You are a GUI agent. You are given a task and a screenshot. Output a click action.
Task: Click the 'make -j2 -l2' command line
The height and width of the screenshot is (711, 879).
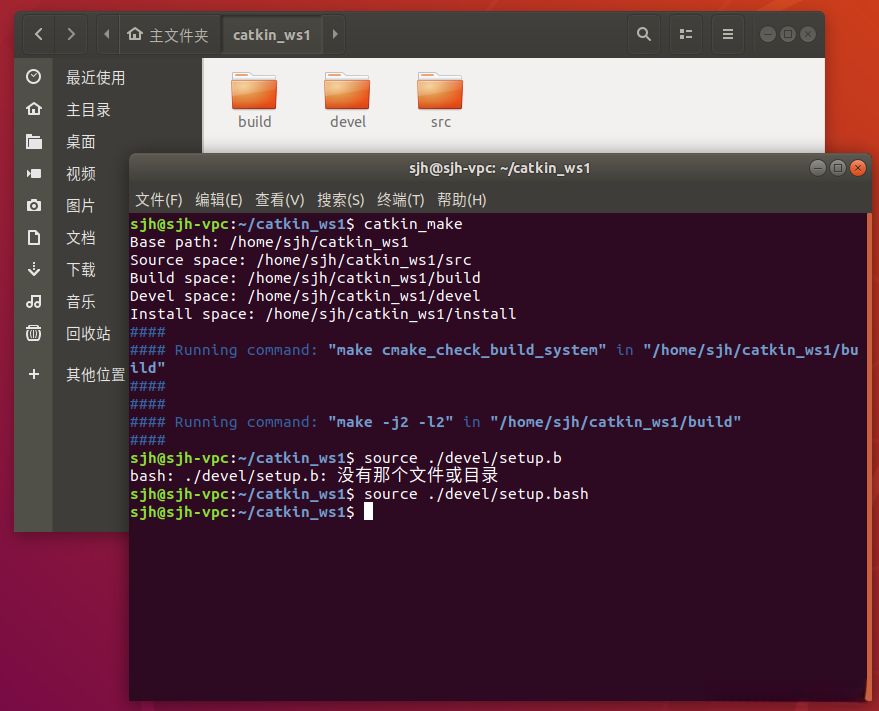pos(435,422)
